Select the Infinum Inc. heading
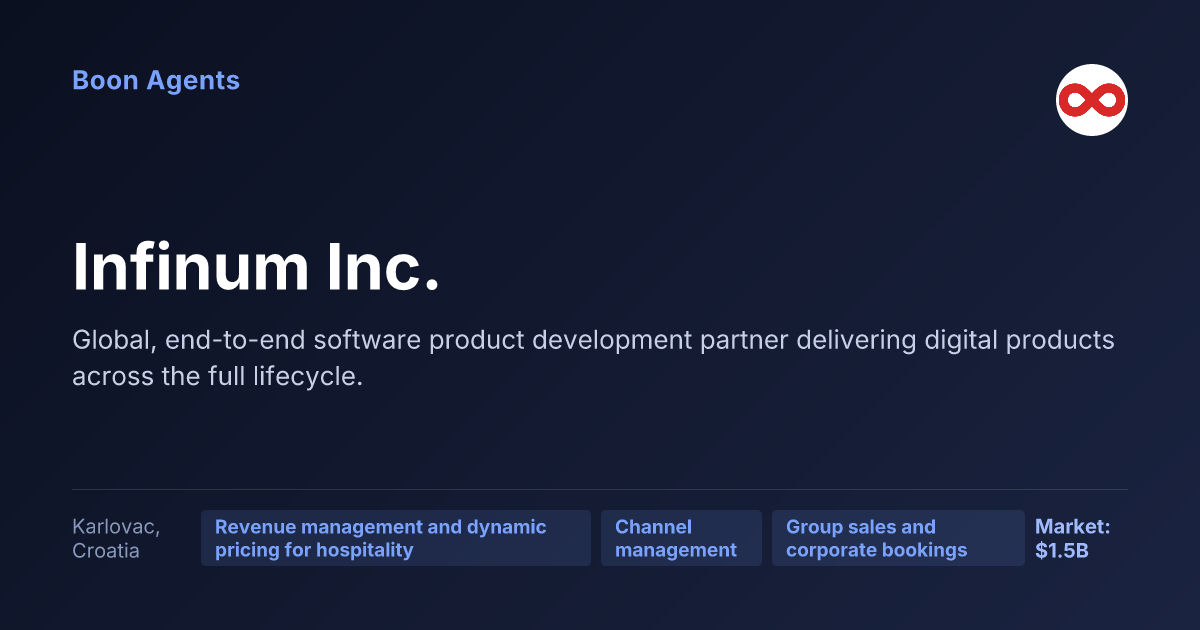 tap(256, 267)
